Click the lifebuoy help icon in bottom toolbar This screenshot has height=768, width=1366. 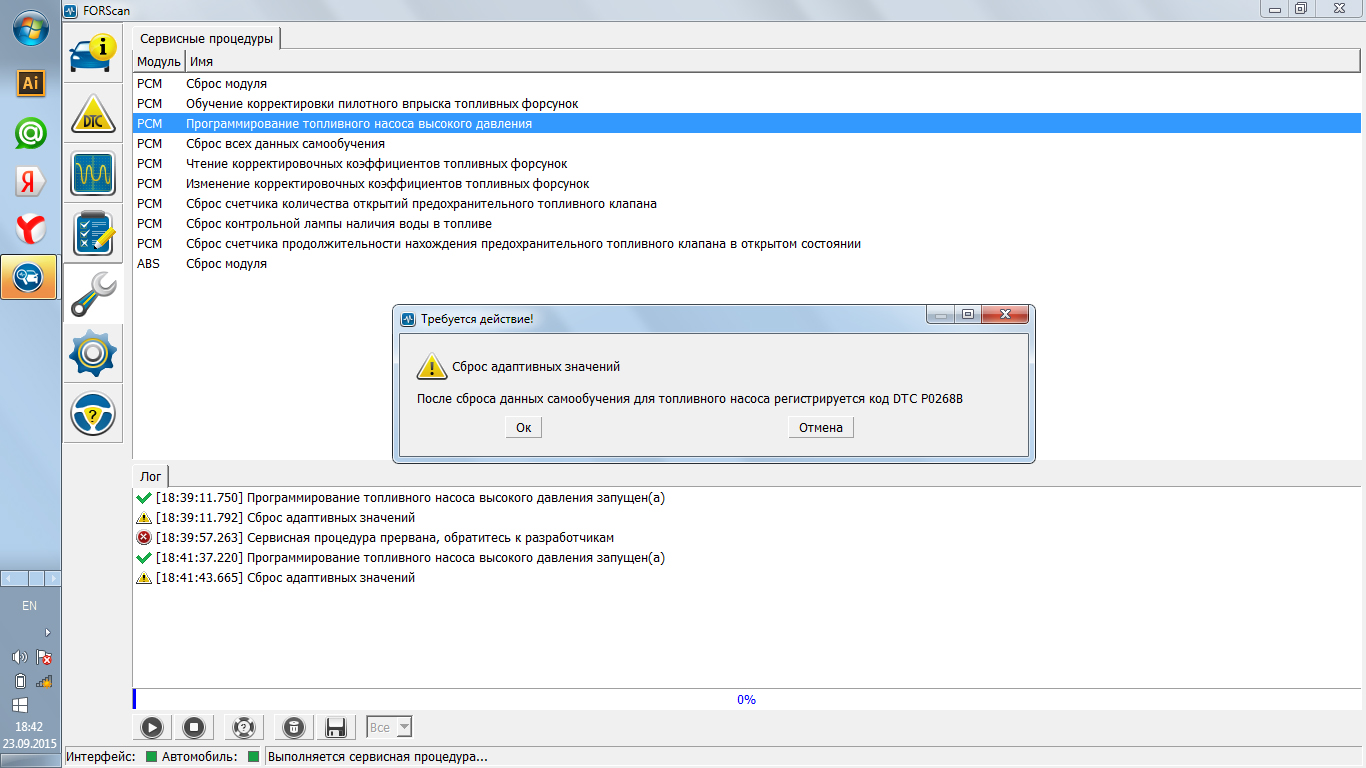243,727
